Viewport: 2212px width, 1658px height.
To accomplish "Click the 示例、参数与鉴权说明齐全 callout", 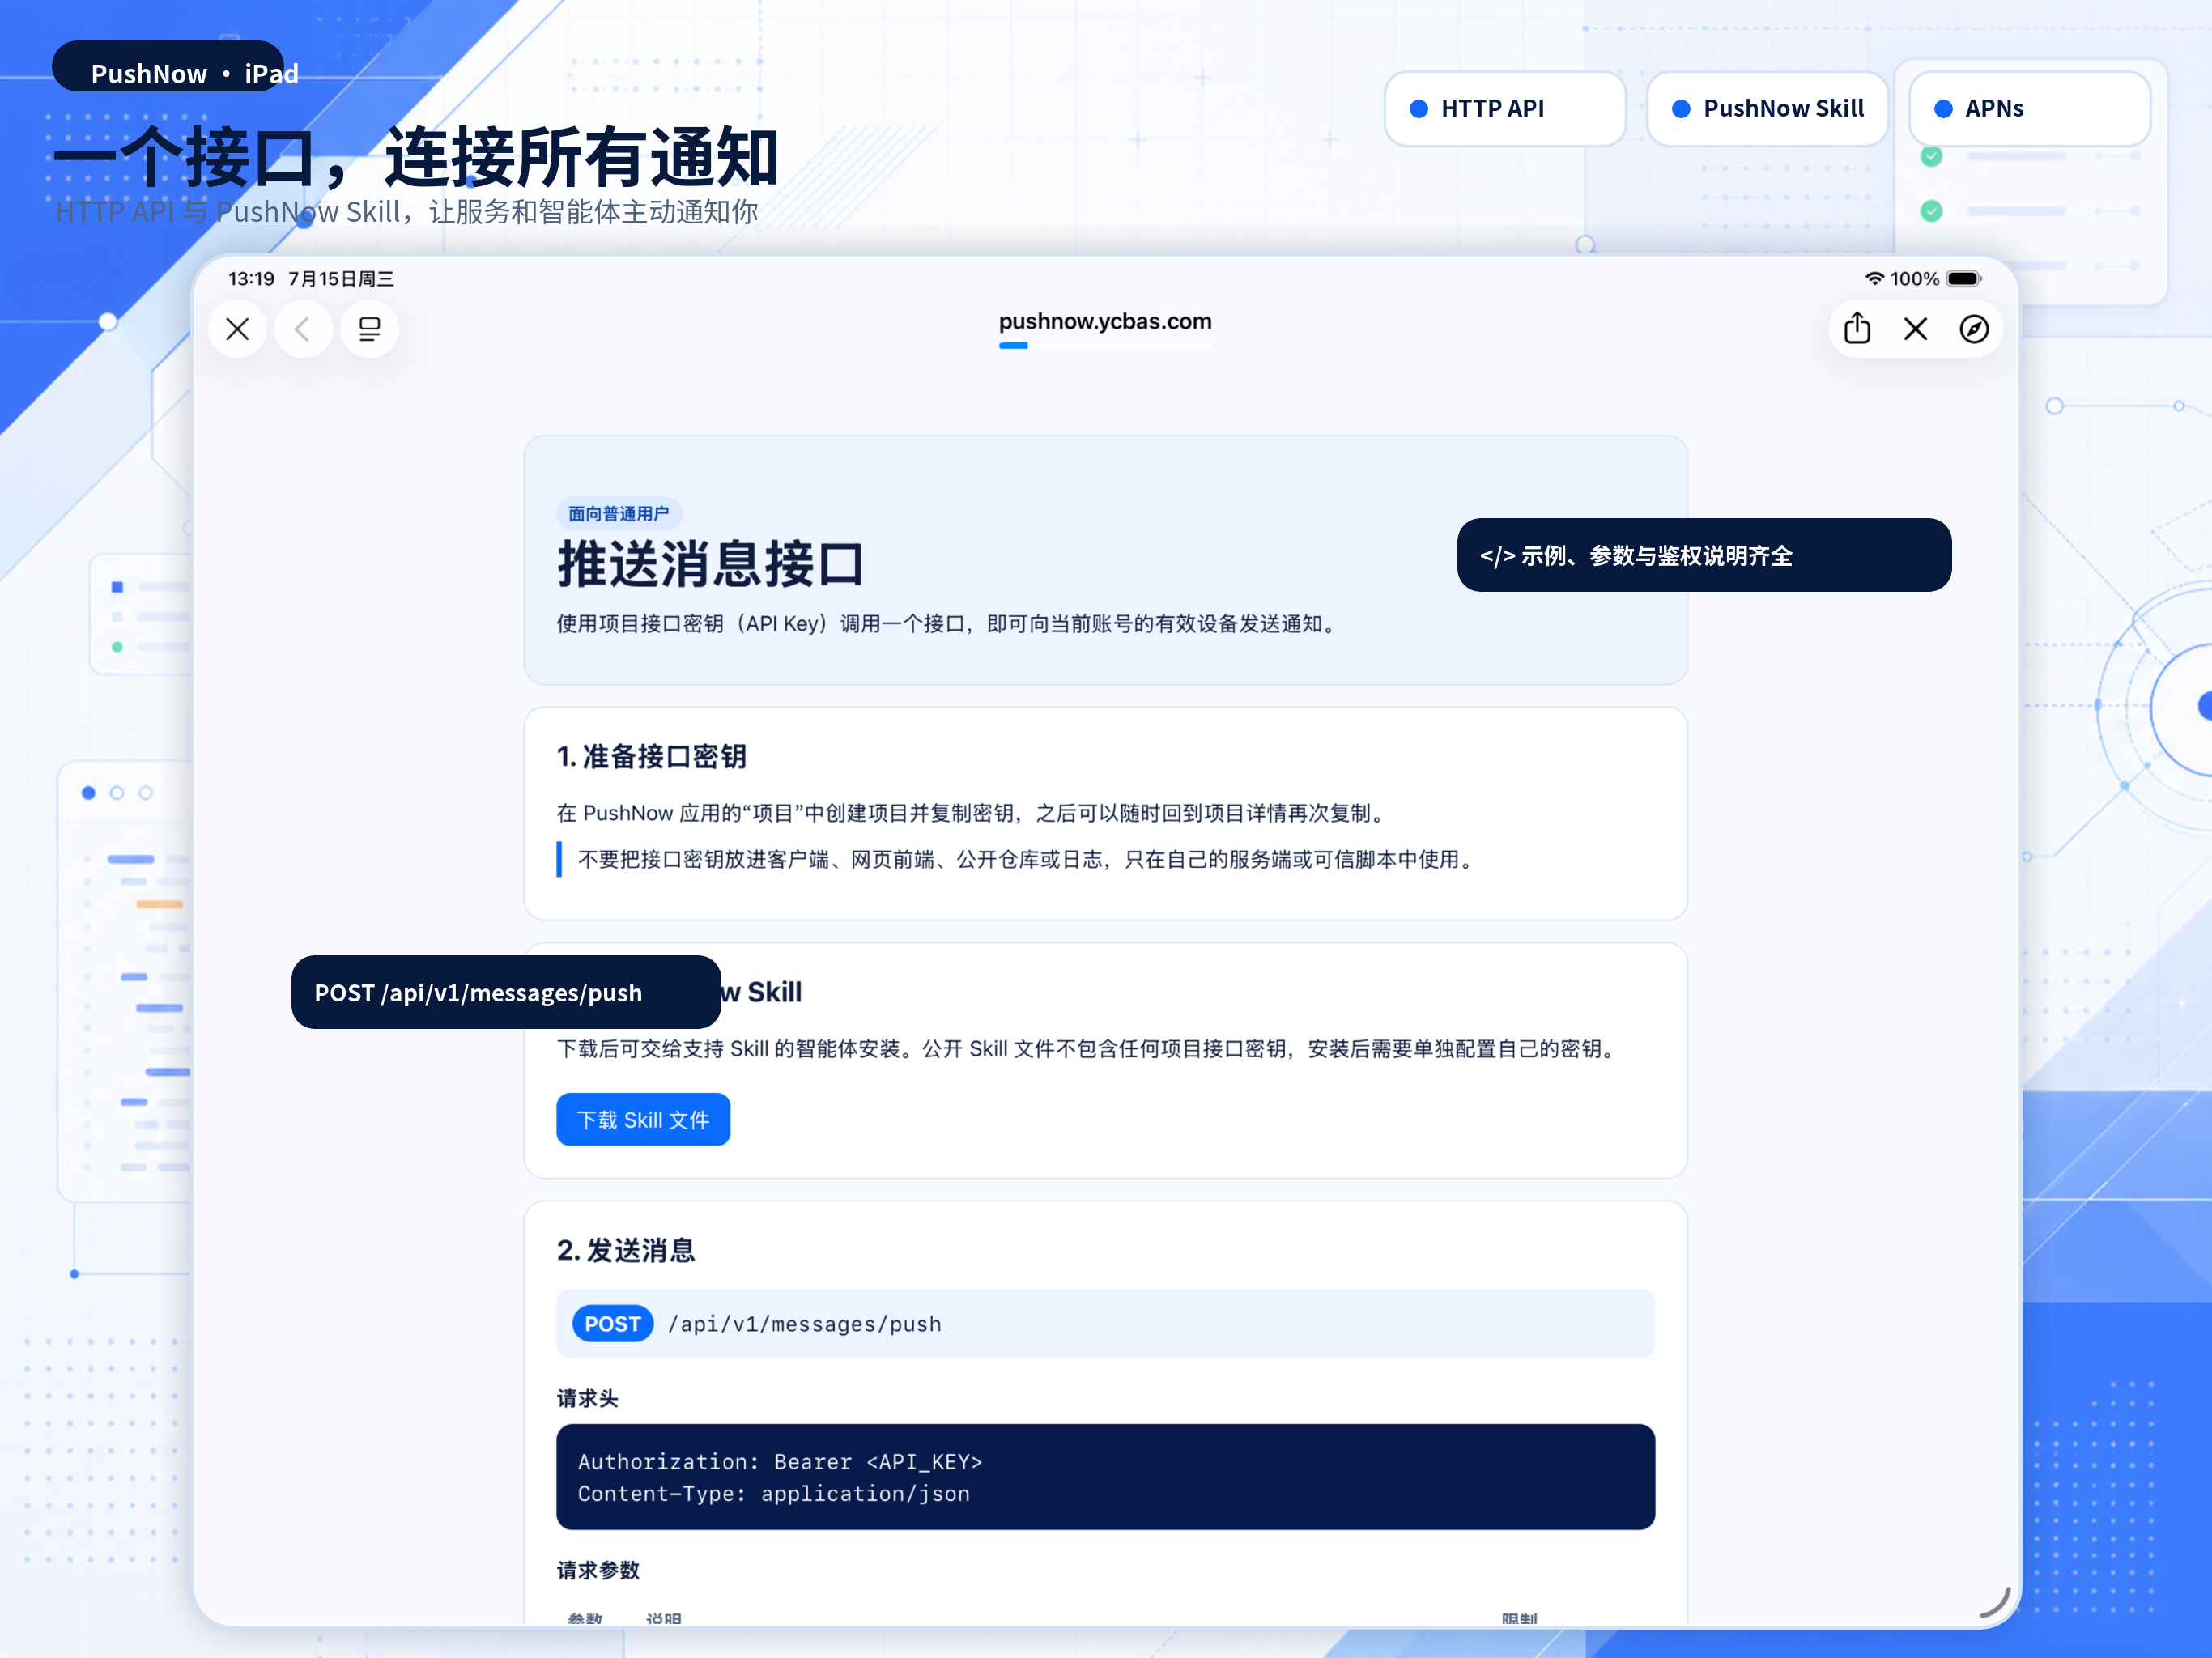I will pyautogui.click(x=1704, y=555).
